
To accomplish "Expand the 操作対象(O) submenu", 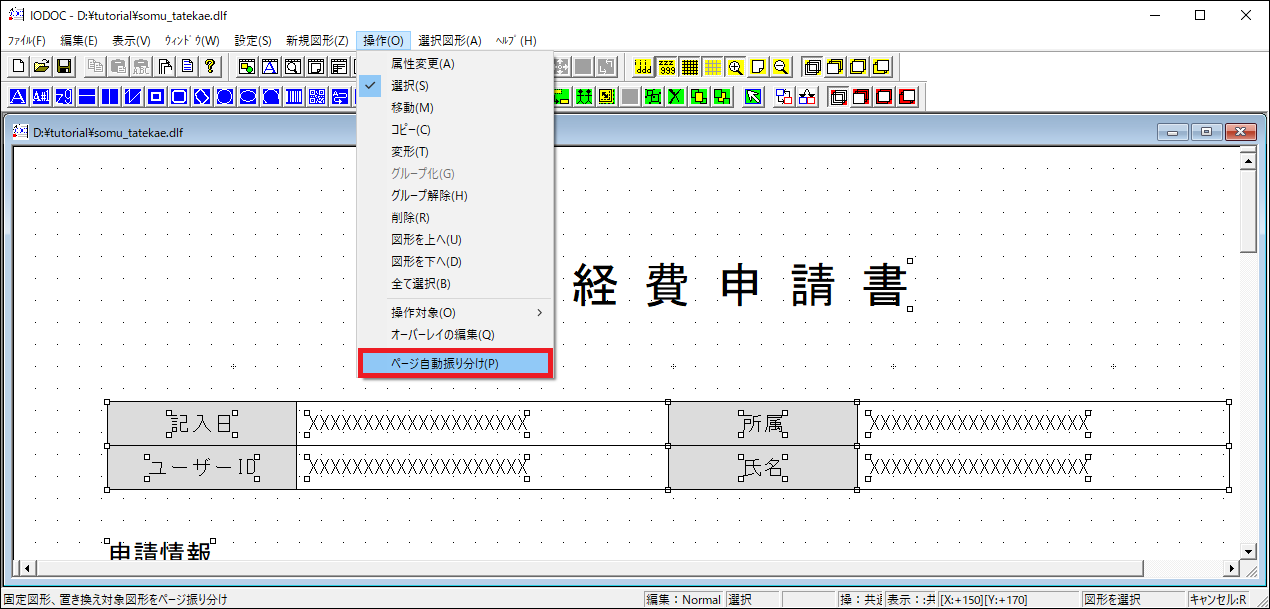I will 455,312.
